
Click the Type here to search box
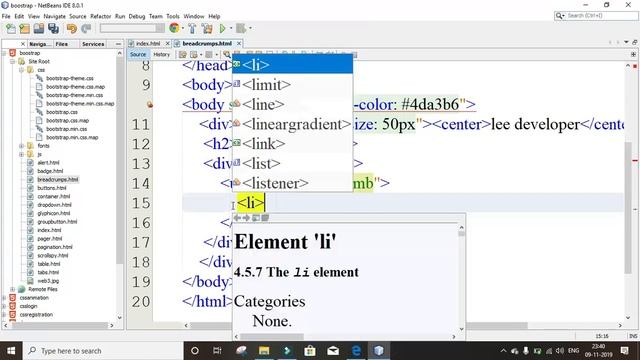click(102, 351)
